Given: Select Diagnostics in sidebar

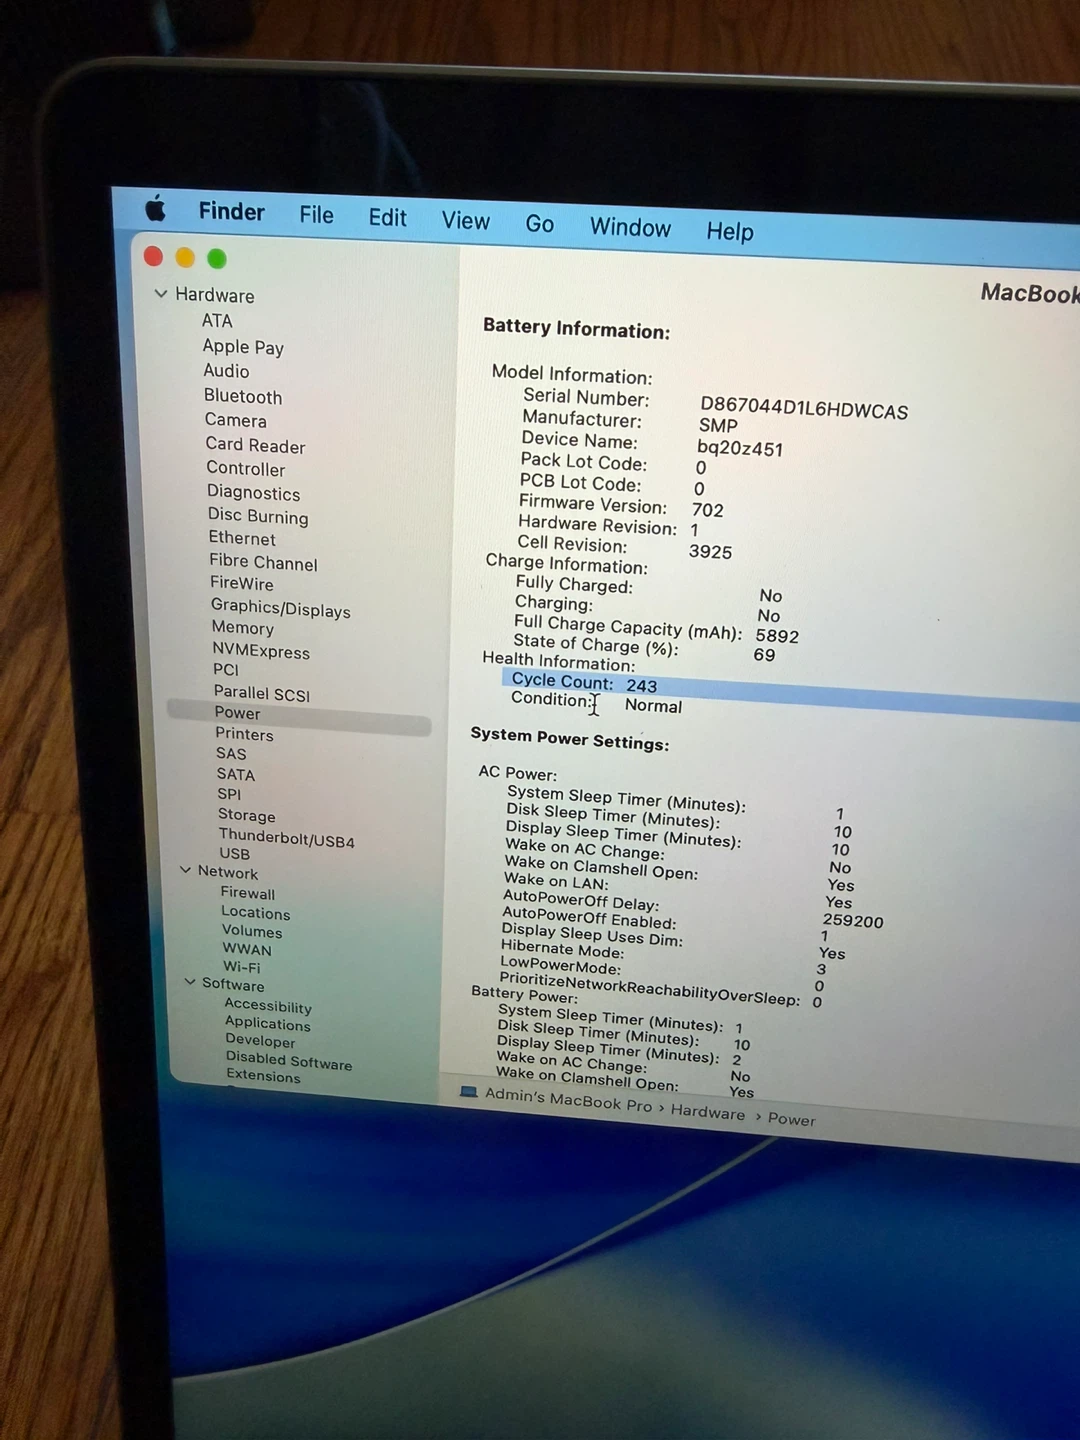Looking at the screenshot, I should [x=253, y=492].
